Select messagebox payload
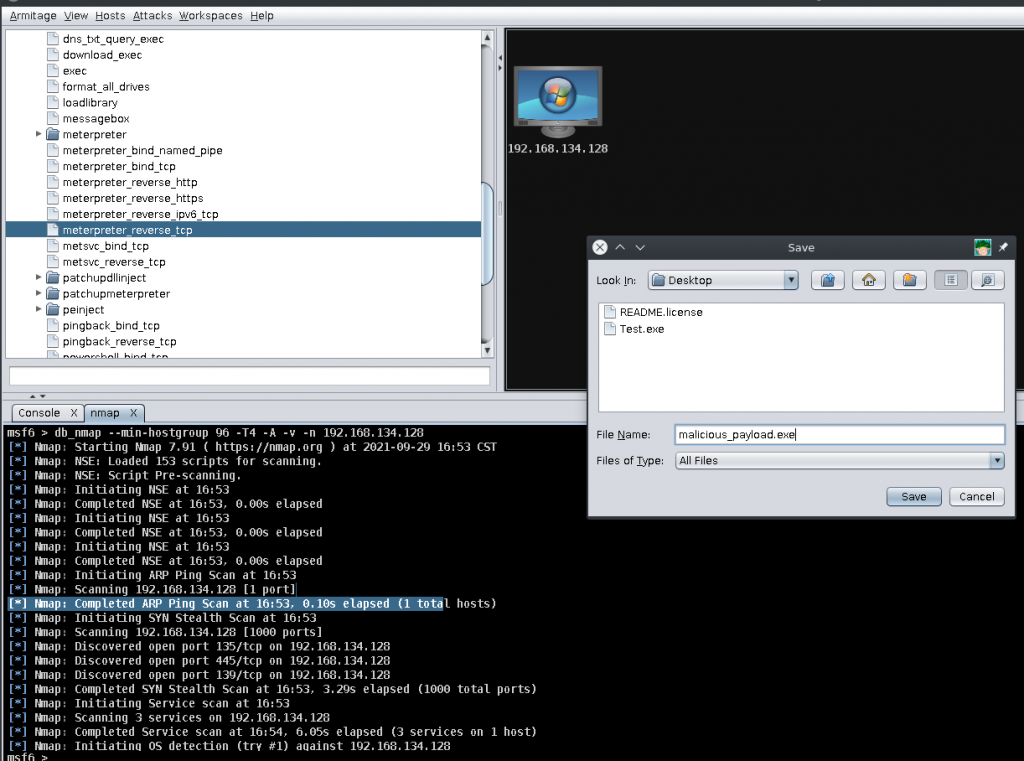This screenshot has width=1024, height=761. point(96,118)
